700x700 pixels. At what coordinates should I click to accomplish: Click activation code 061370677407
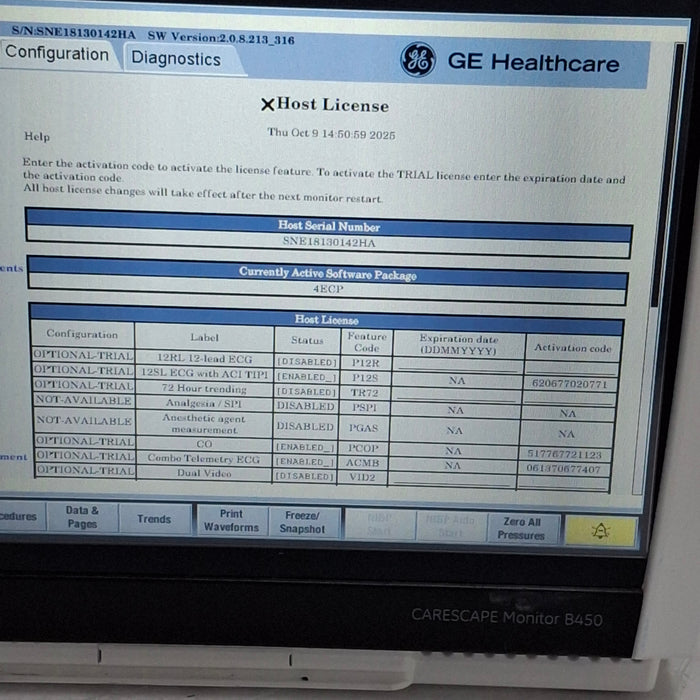563,469
